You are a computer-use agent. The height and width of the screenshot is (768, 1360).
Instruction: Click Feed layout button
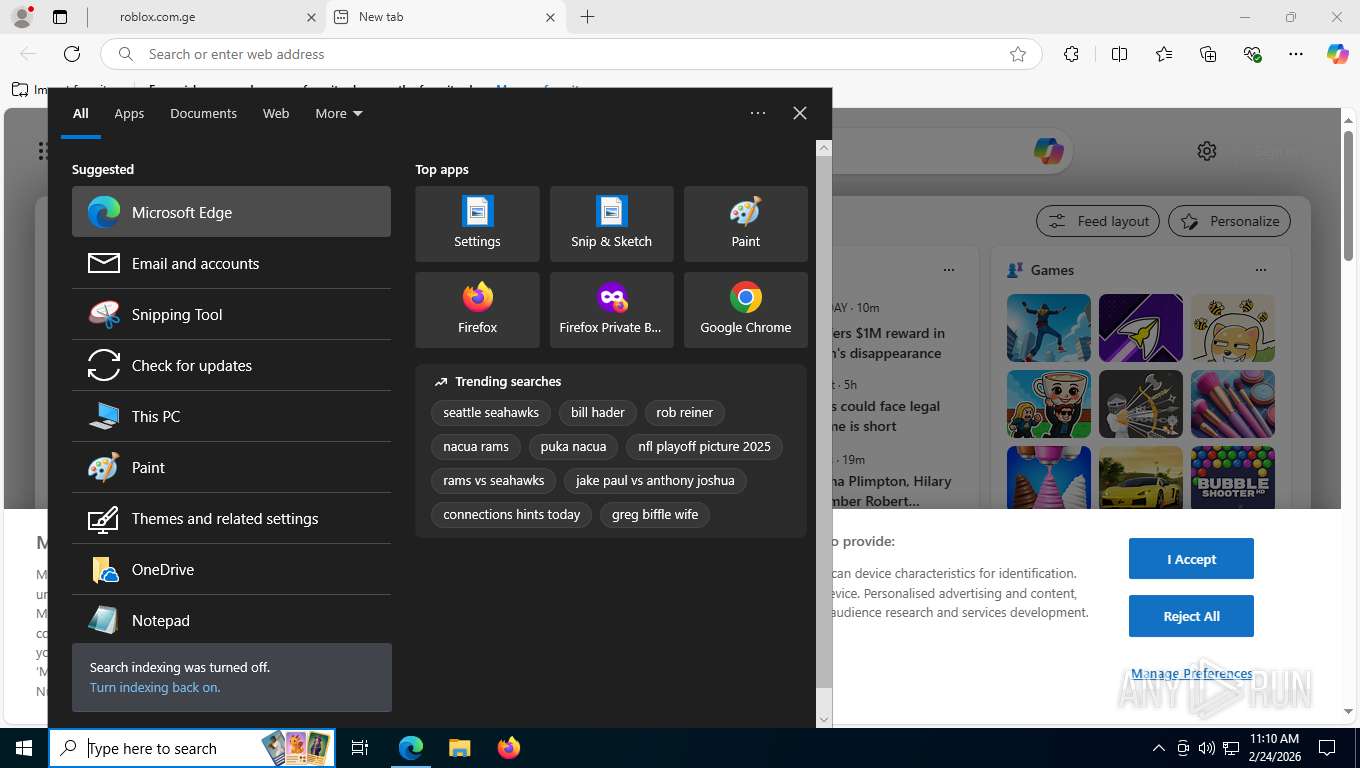click(1098, 221)
